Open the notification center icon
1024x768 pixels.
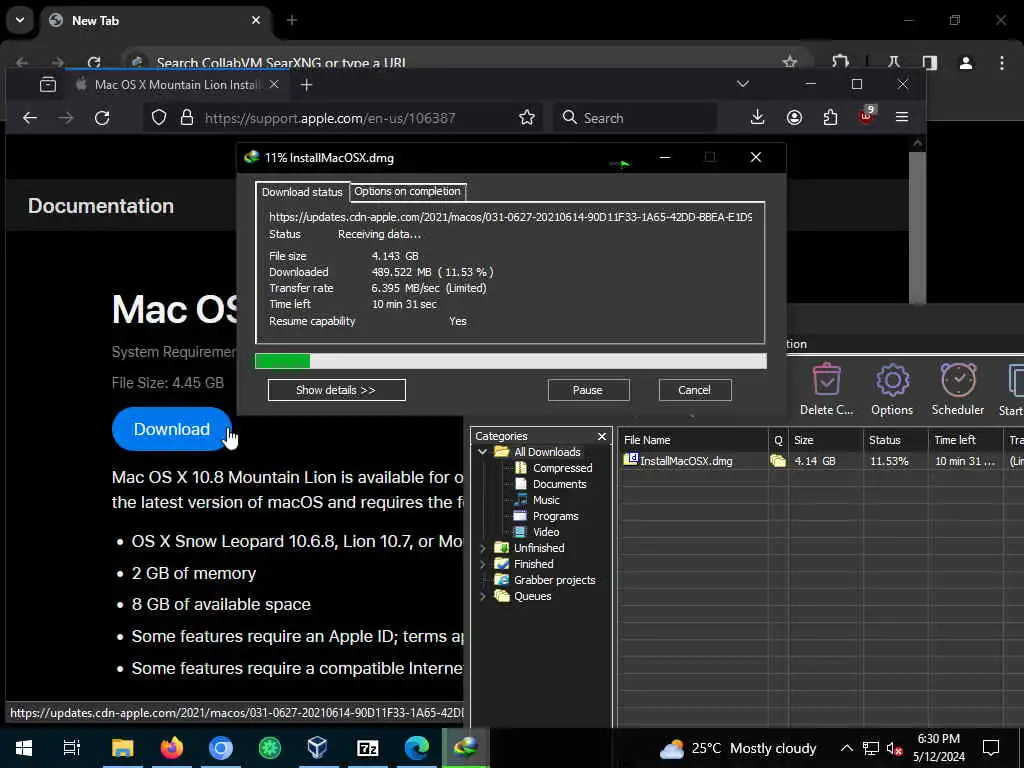(x=991, y=748)
